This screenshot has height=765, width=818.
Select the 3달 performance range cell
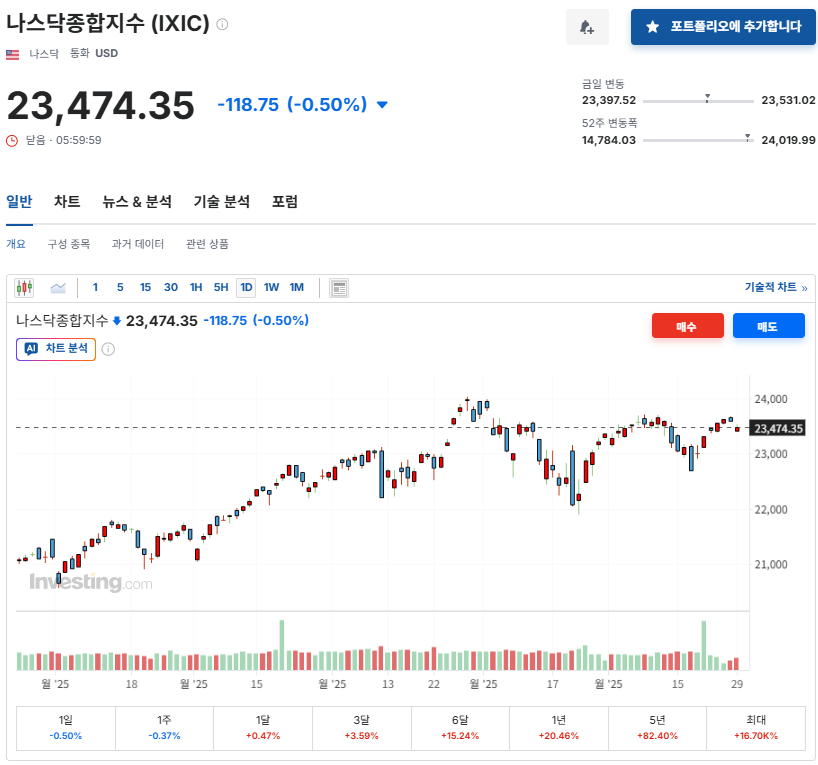pos(362,728)
